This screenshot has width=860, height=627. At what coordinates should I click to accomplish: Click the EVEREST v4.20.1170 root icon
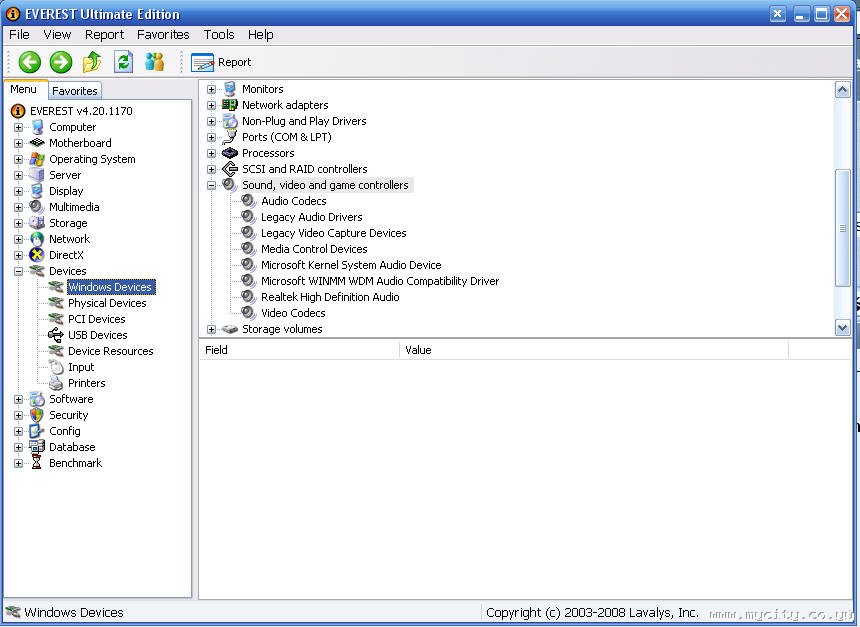[x=18, y=111]
